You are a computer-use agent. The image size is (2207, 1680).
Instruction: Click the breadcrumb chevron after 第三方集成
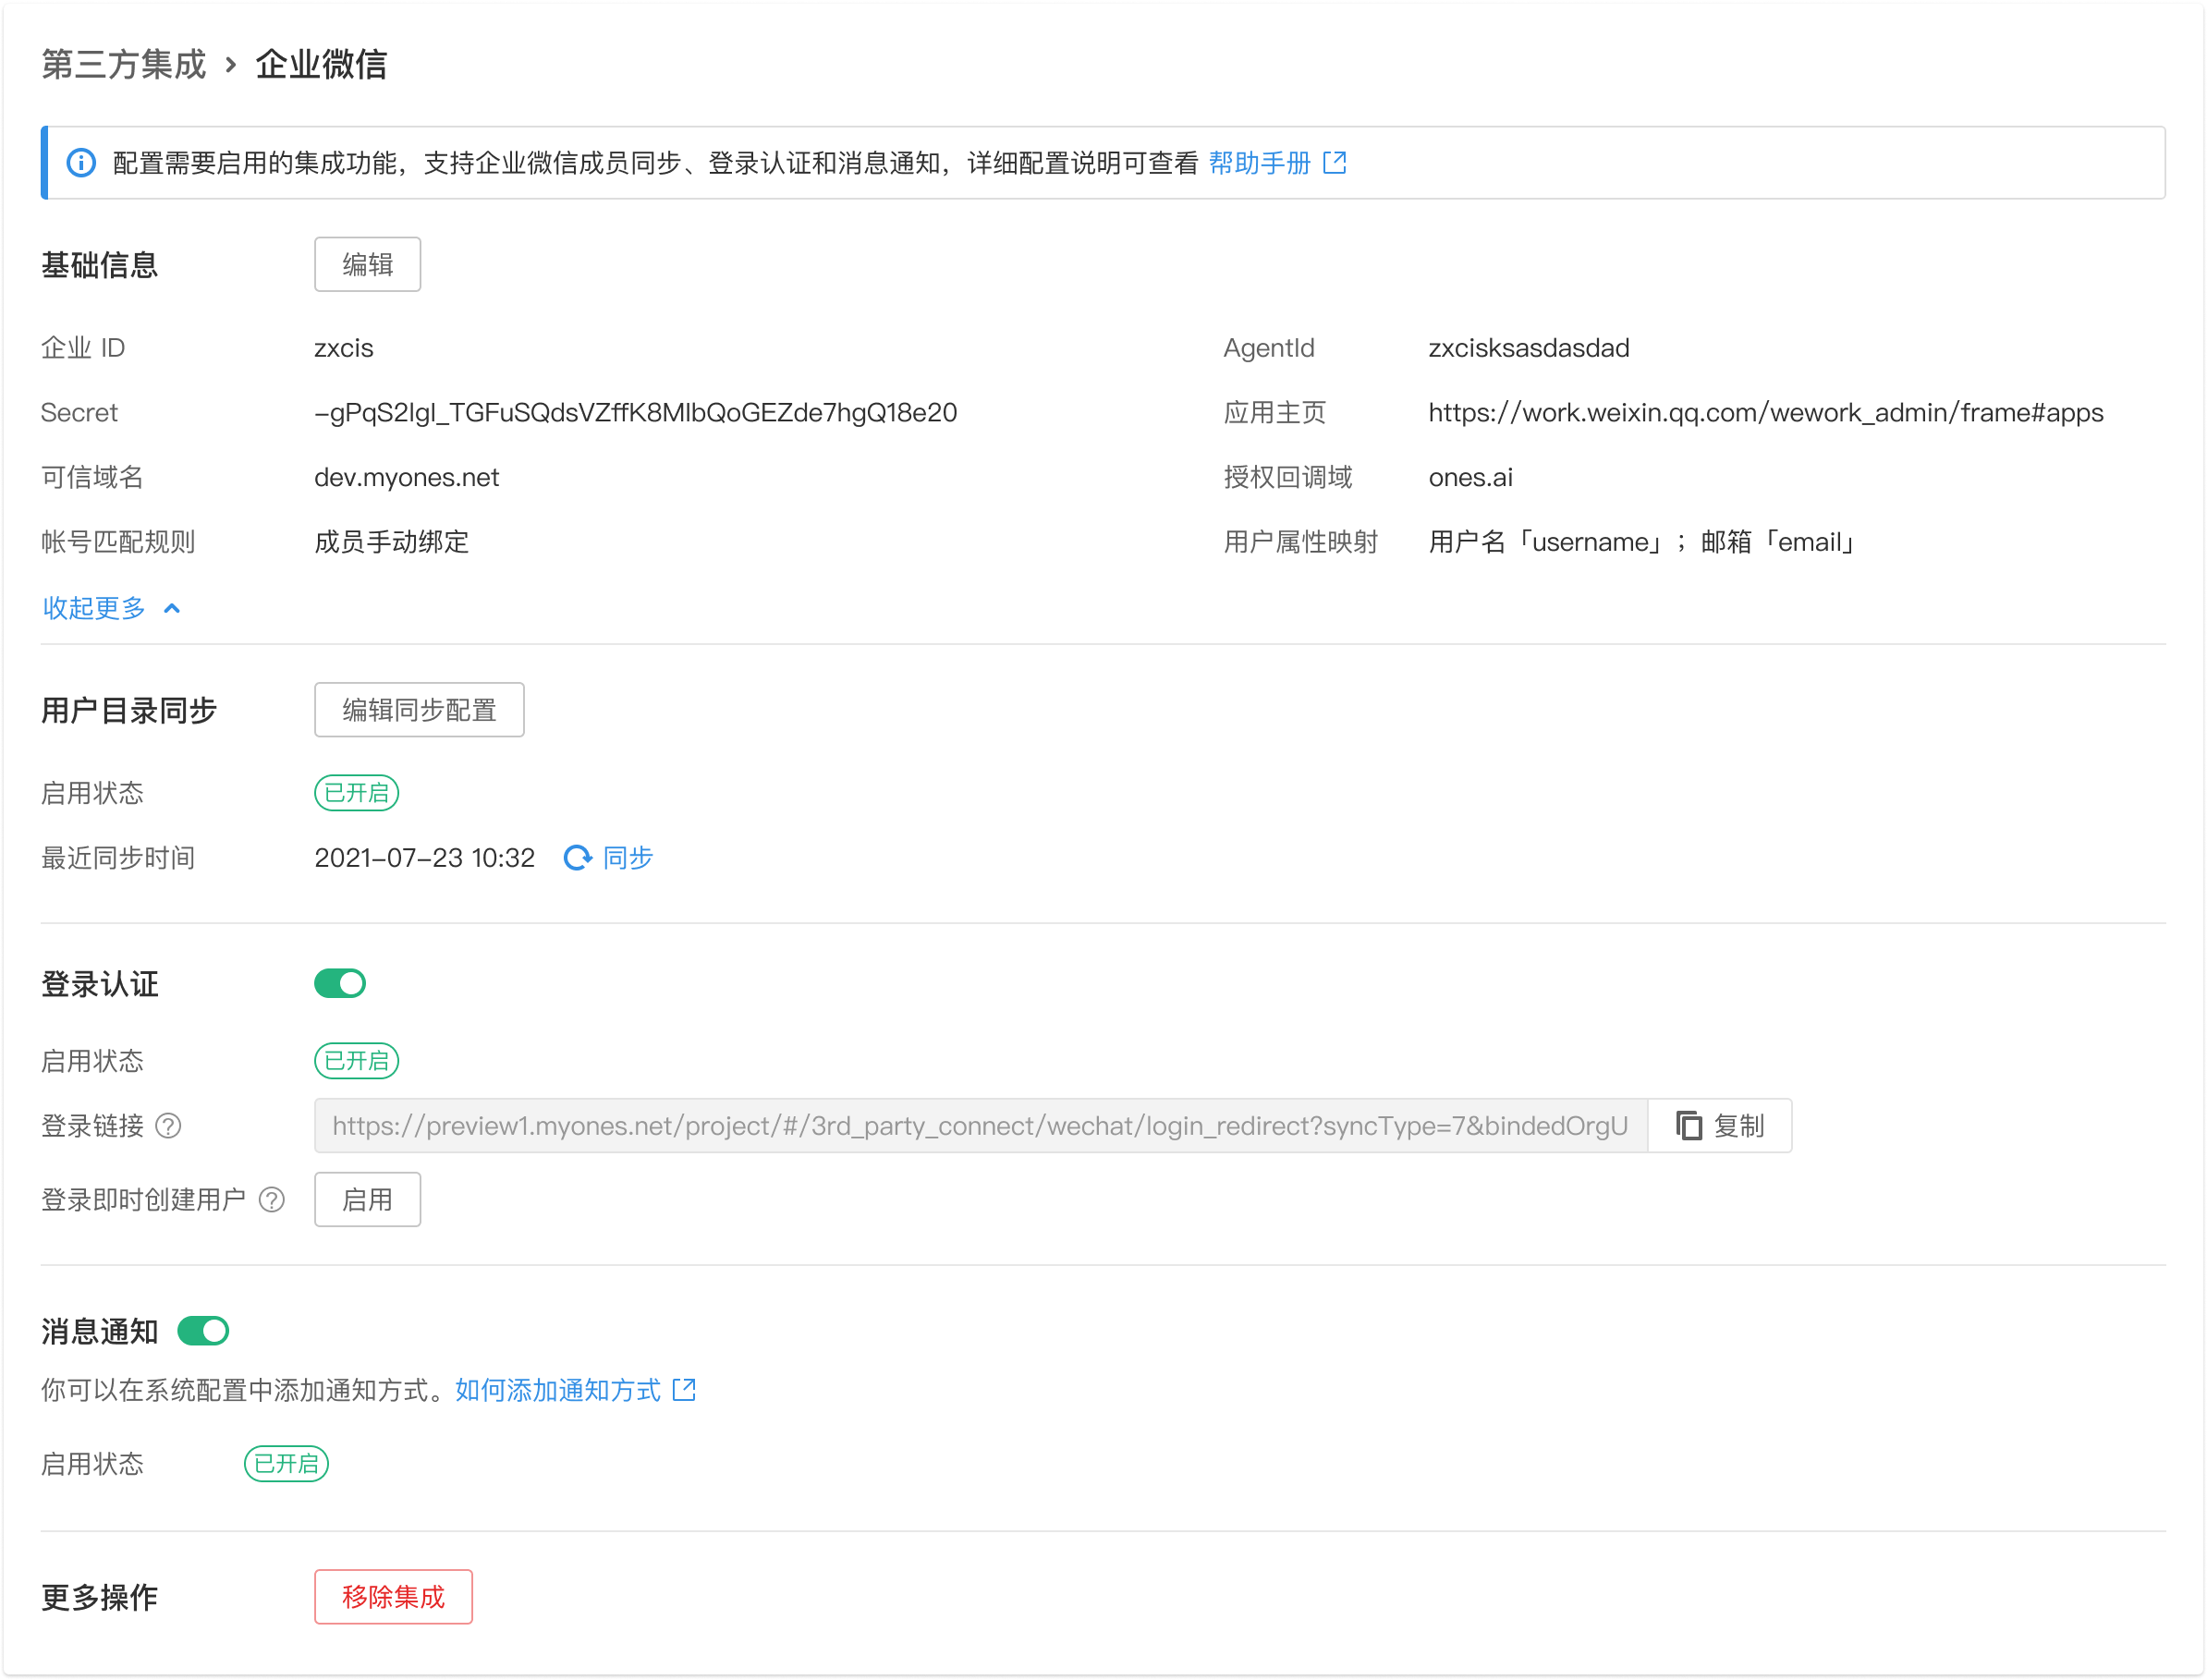point(231,65)
